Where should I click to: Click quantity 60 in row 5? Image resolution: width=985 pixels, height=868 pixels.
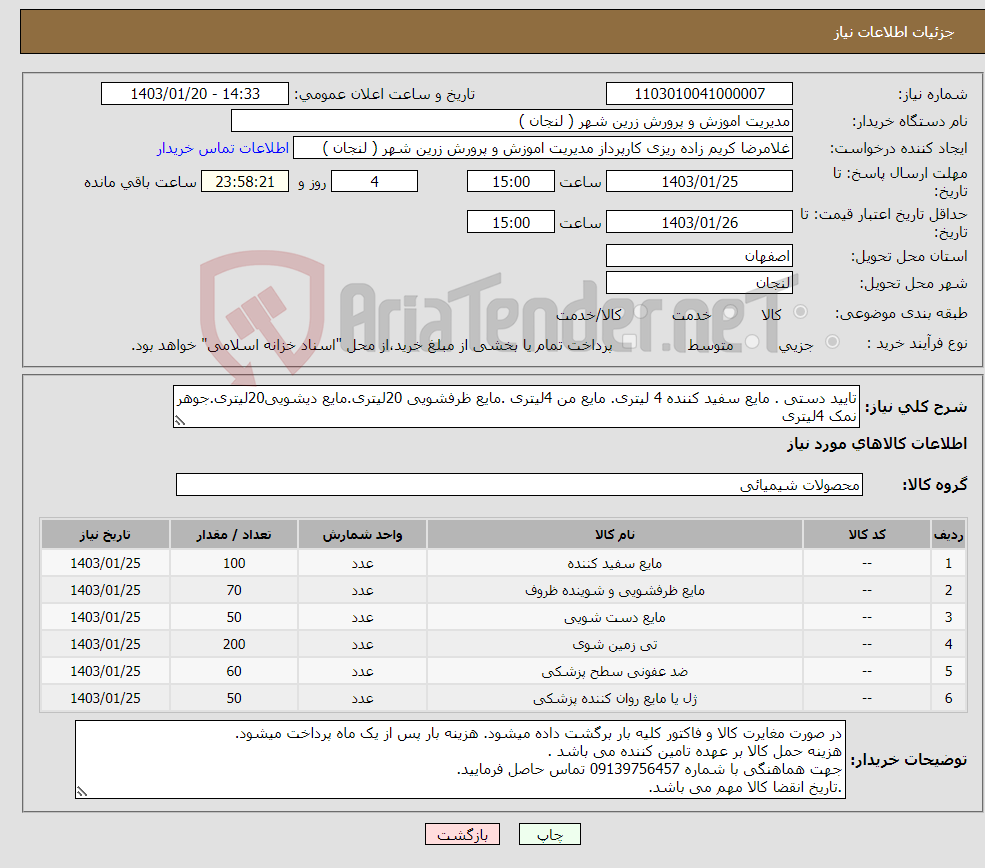[x=234, y=671]
